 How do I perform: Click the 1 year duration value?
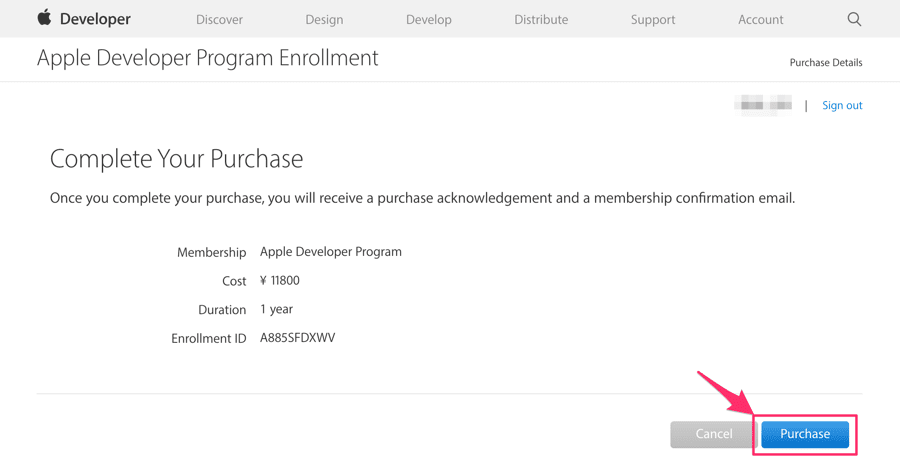[276, 309]
